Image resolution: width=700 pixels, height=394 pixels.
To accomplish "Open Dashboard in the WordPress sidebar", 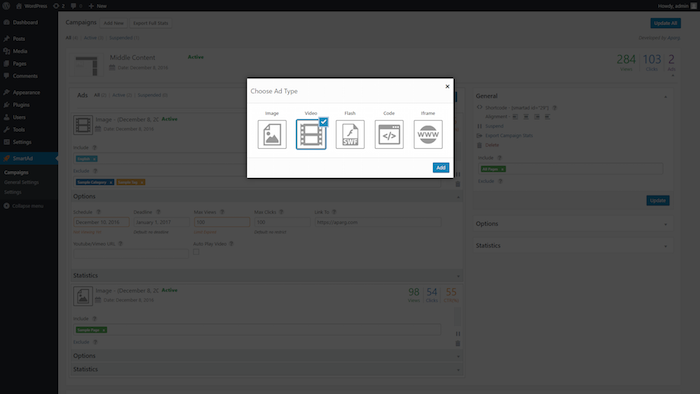I will click(x=25, y=22).
